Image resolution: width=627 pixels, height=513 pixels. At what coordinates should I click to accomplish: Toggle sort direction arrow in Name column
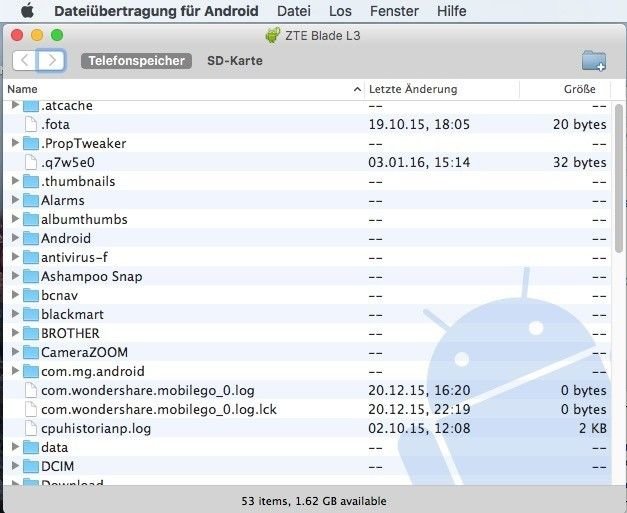357,89
